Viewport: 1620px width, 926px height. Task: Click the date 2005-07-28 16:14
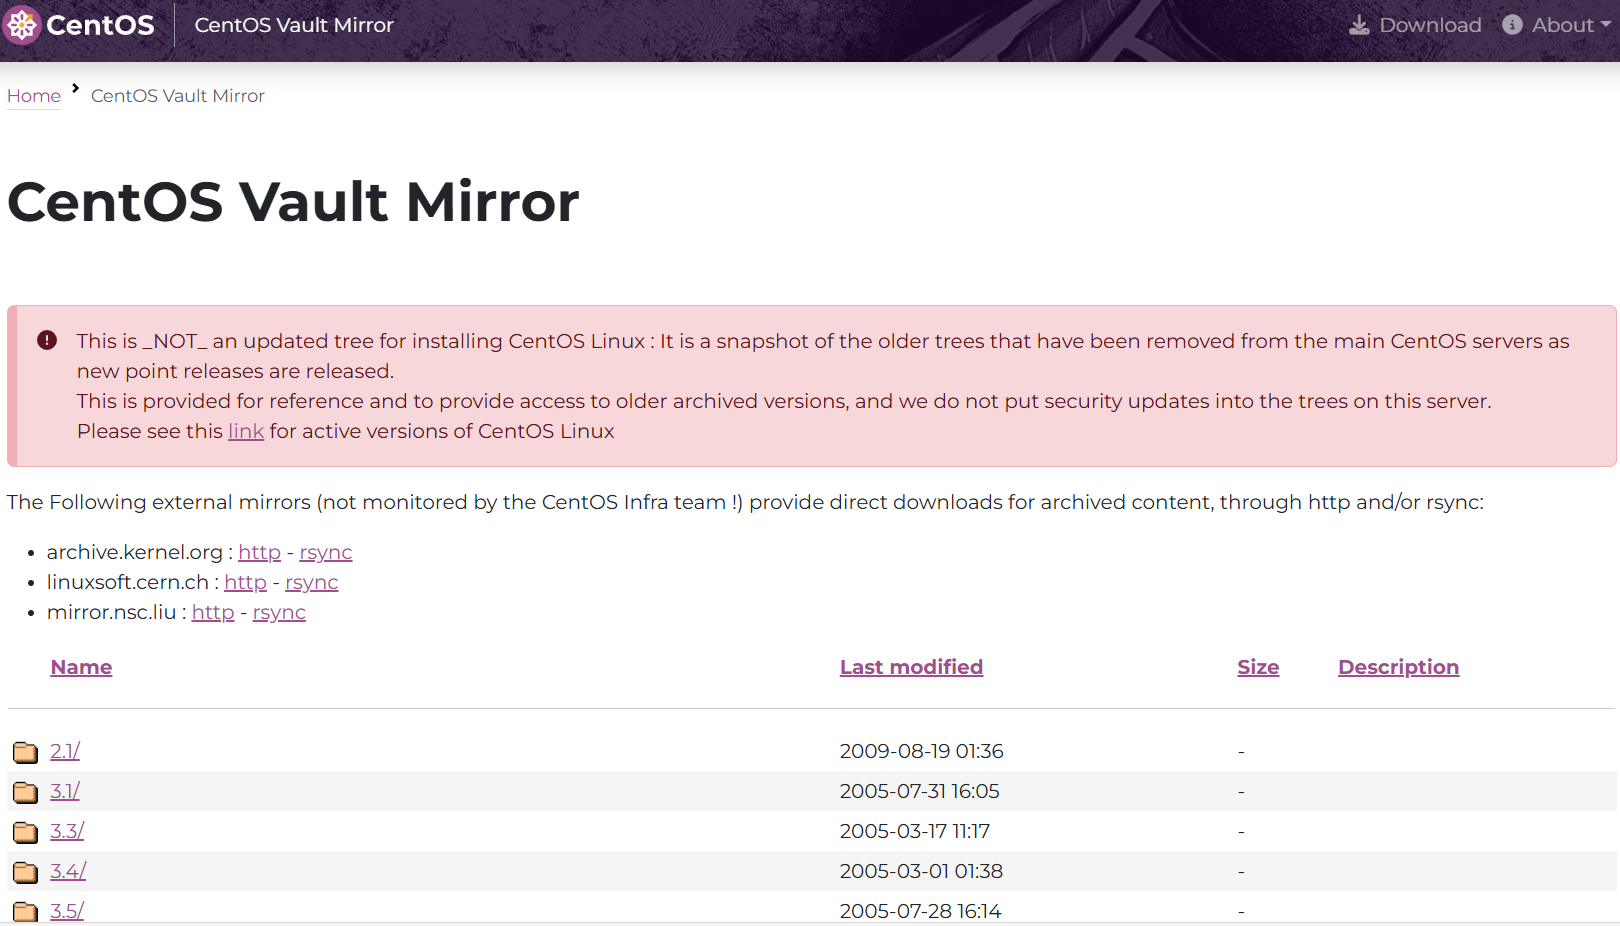point(920,911)
